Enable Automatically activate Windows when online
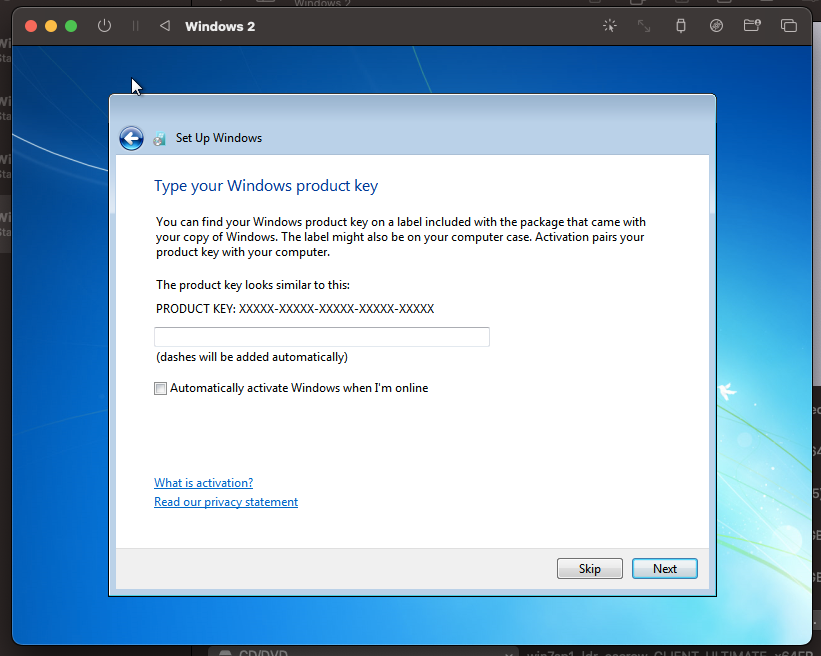 coord(160,388)
